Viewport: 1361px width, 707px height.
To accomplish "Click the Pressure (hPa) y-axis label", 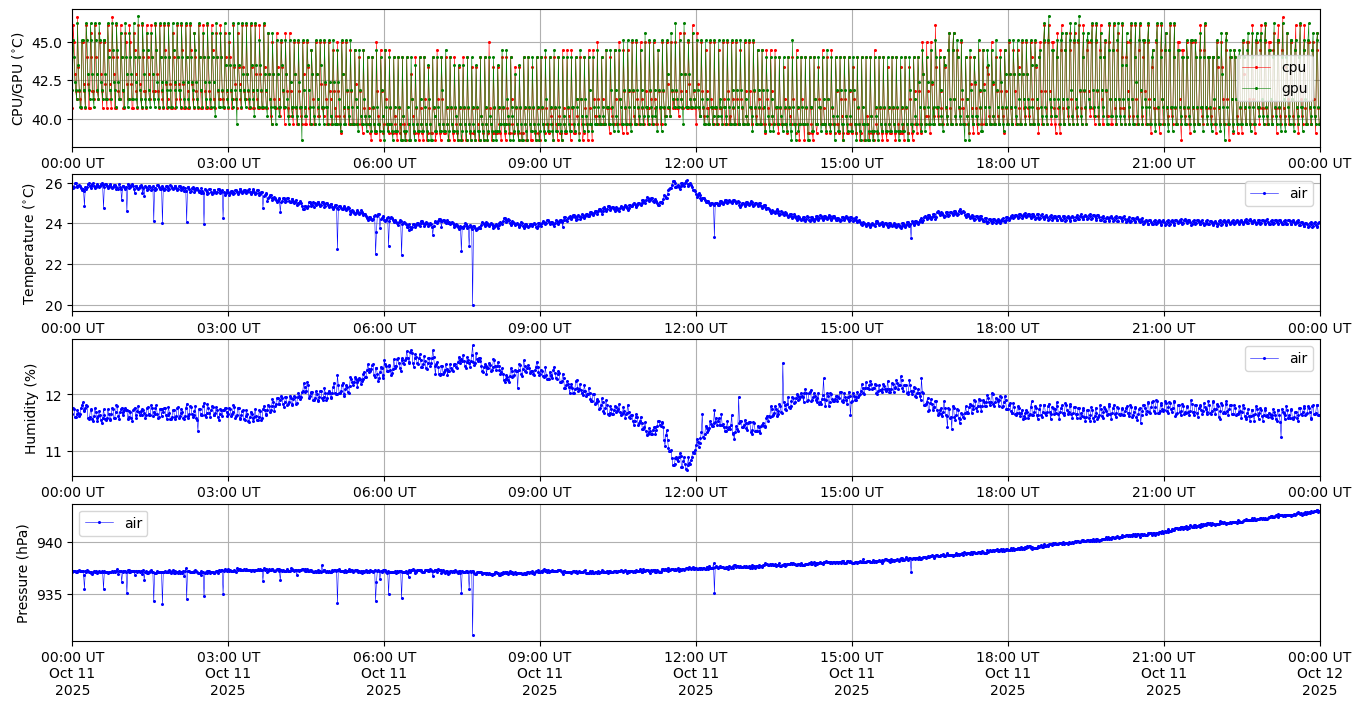I will click(23, 573).
